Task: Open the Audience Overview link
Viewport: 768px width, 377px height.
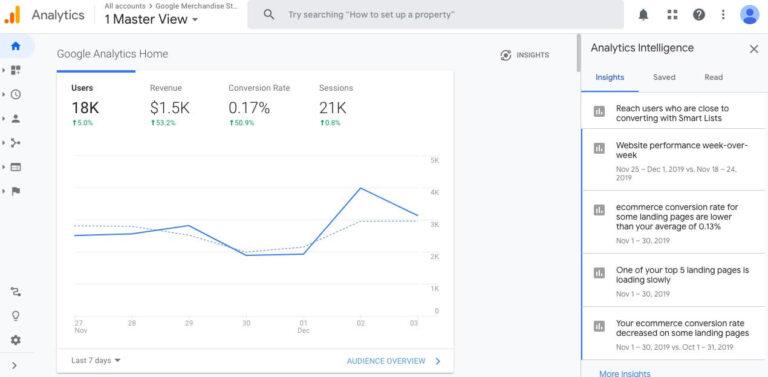Action: point(394,361)
